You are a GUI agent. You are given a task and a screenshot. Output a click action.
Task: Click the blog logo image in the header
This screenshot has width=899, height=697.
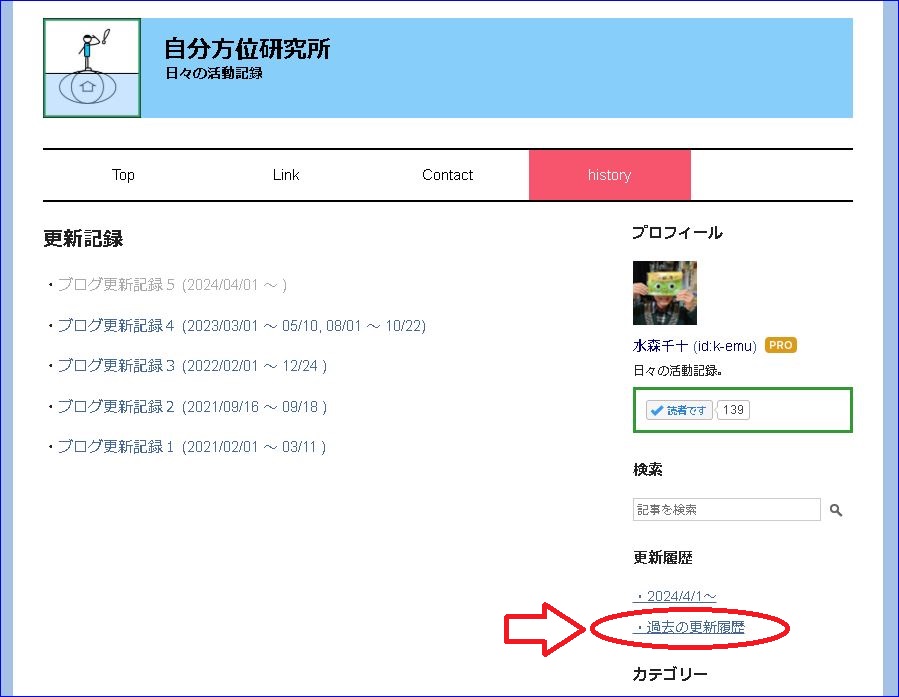click(x=92, y=68)
